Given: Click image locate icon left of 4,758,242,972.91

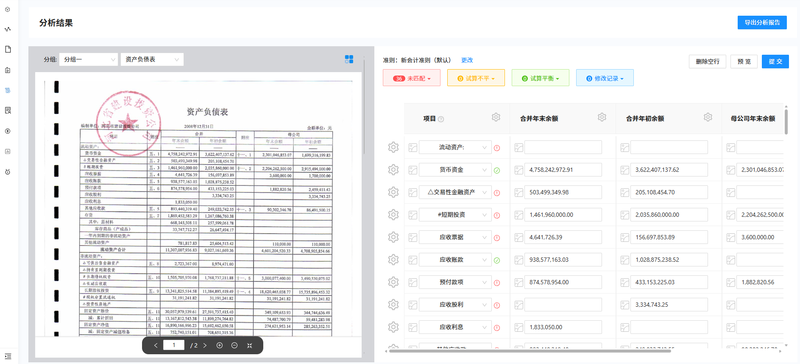Looking at the screenshot, I should [518, 169].
